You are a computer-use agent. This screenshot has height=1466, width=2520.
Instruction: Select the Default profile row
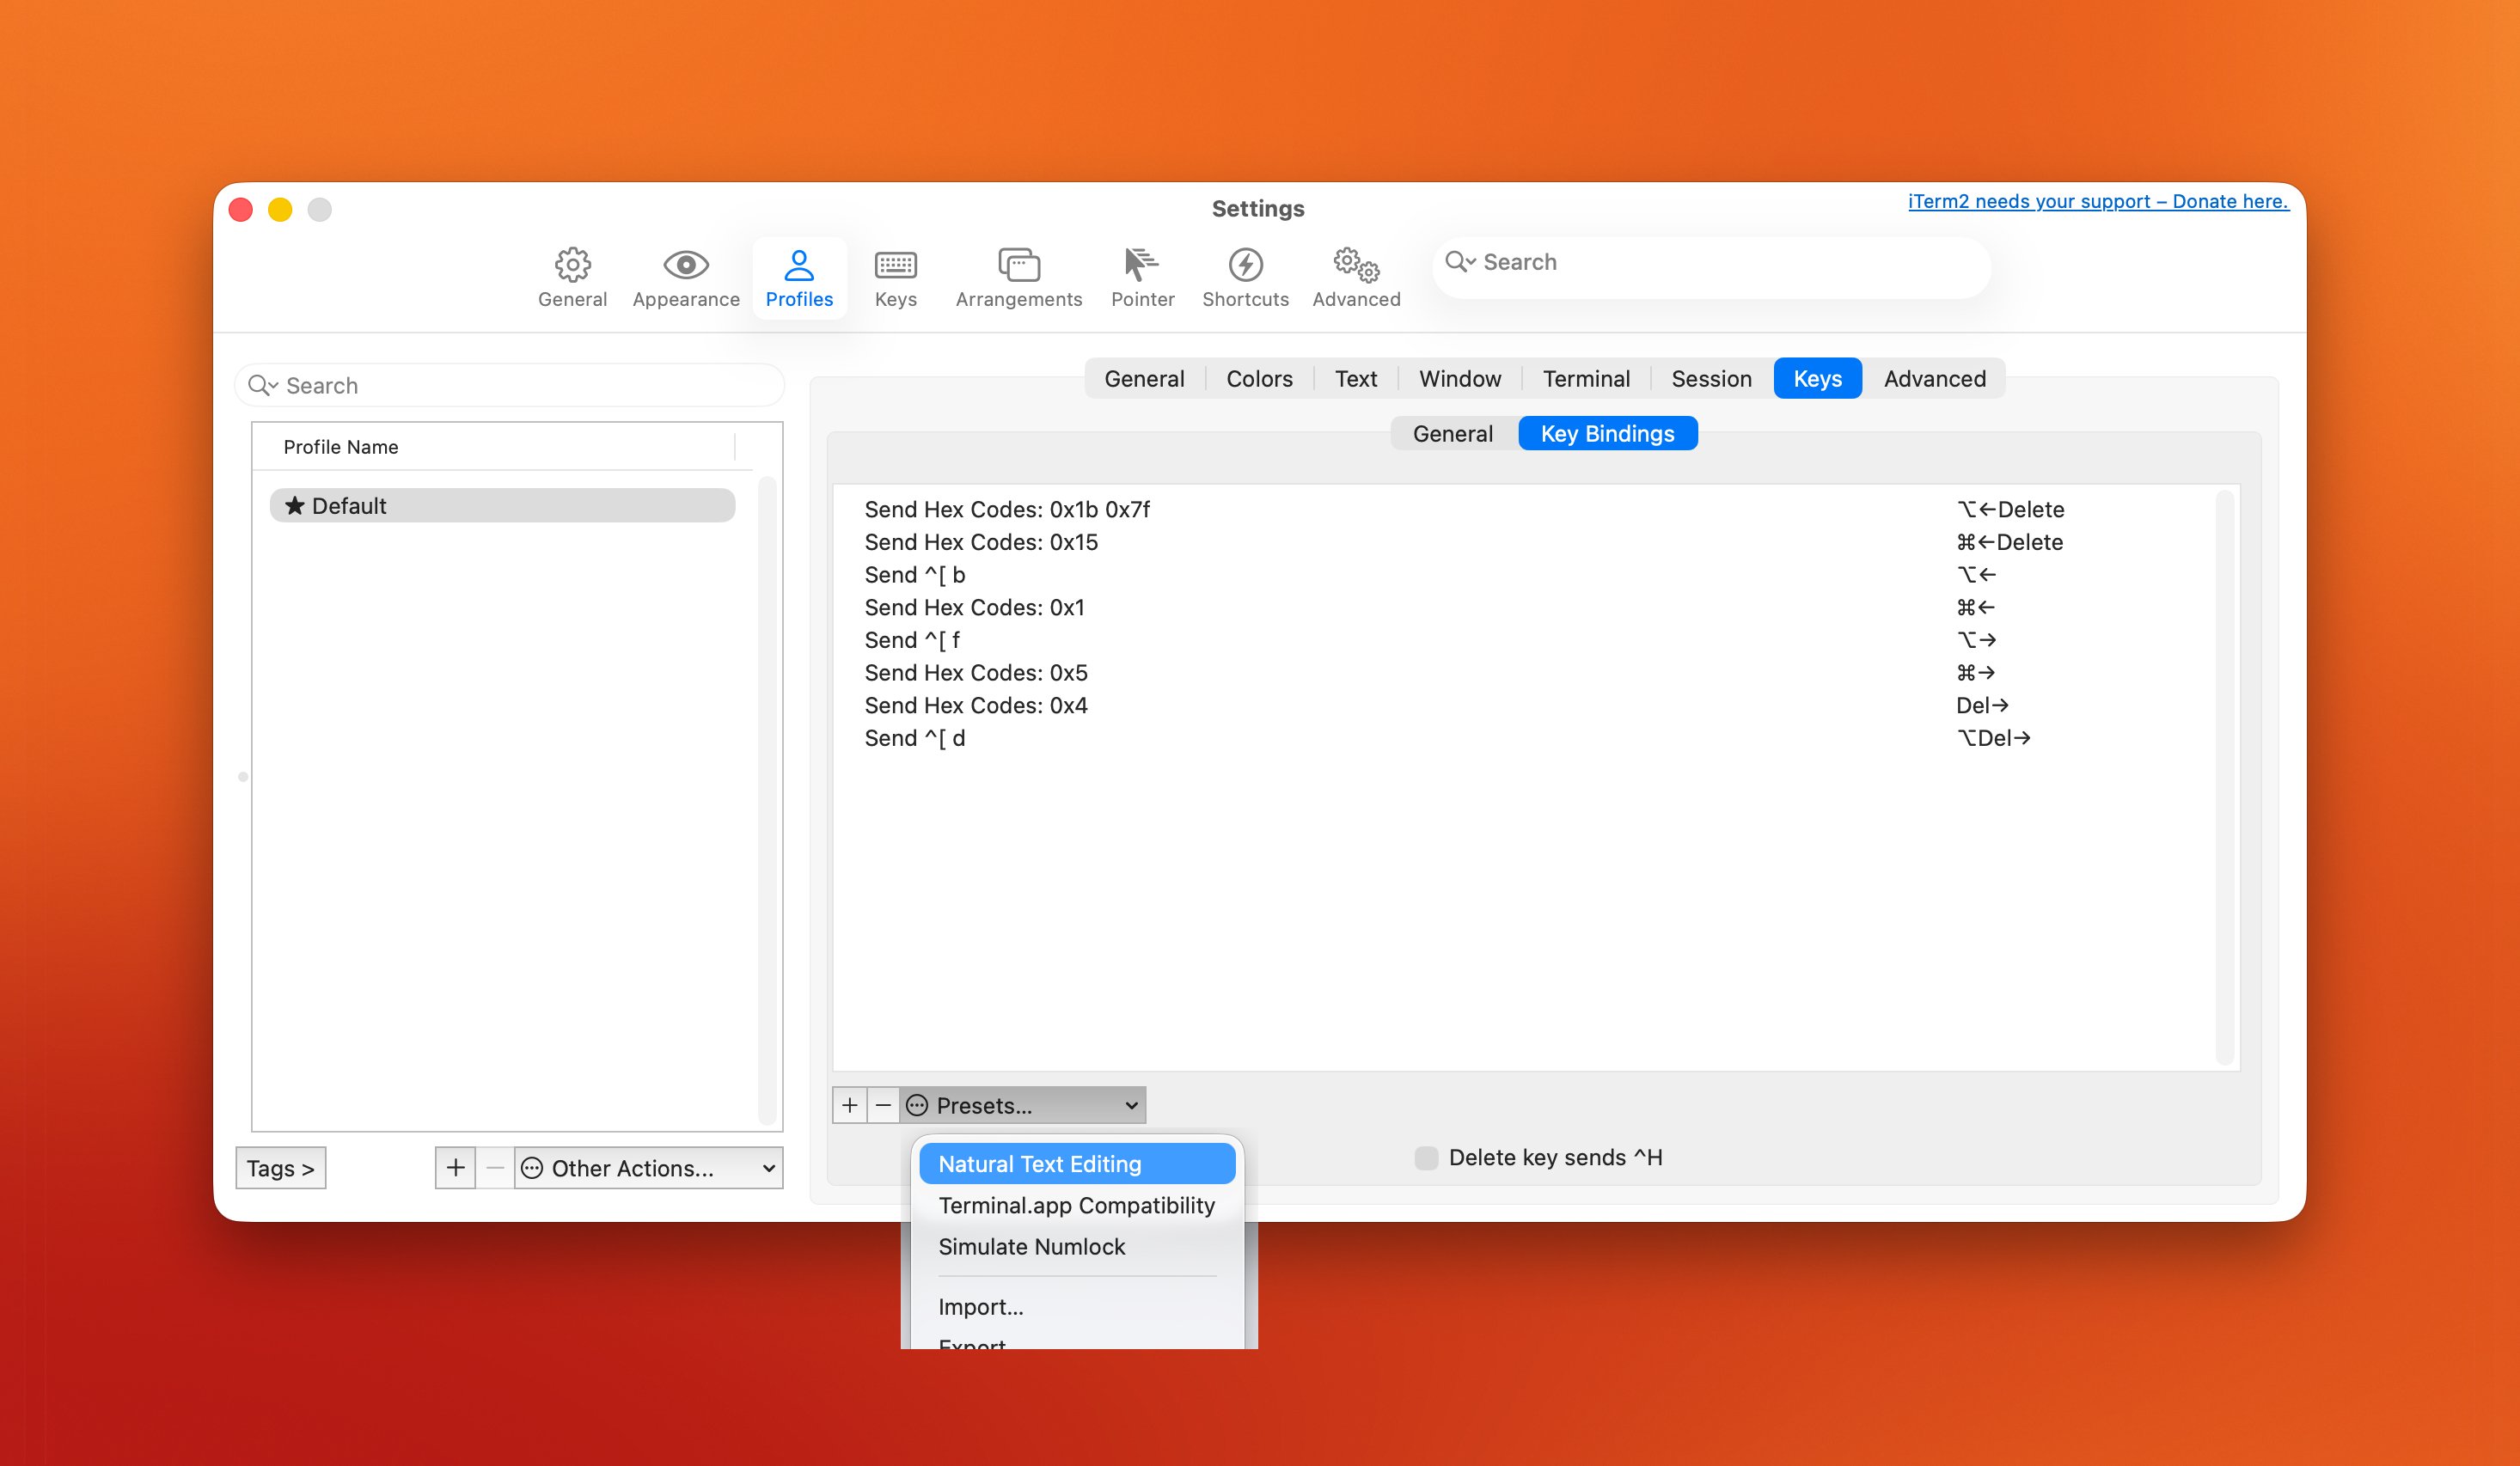(502, 506)
